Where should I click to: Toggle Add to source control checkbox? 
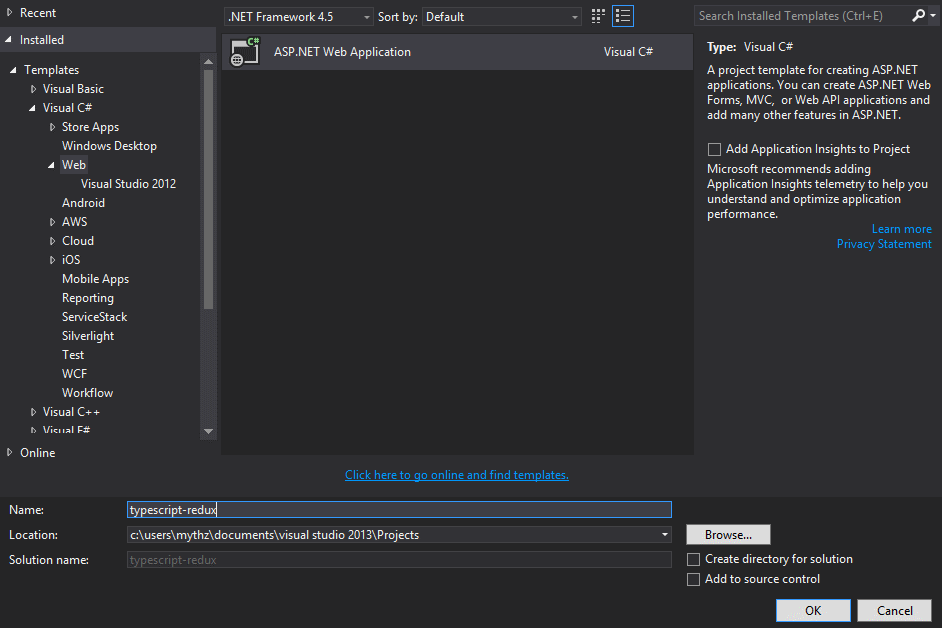pyautogui.click(x=694, y=579)
